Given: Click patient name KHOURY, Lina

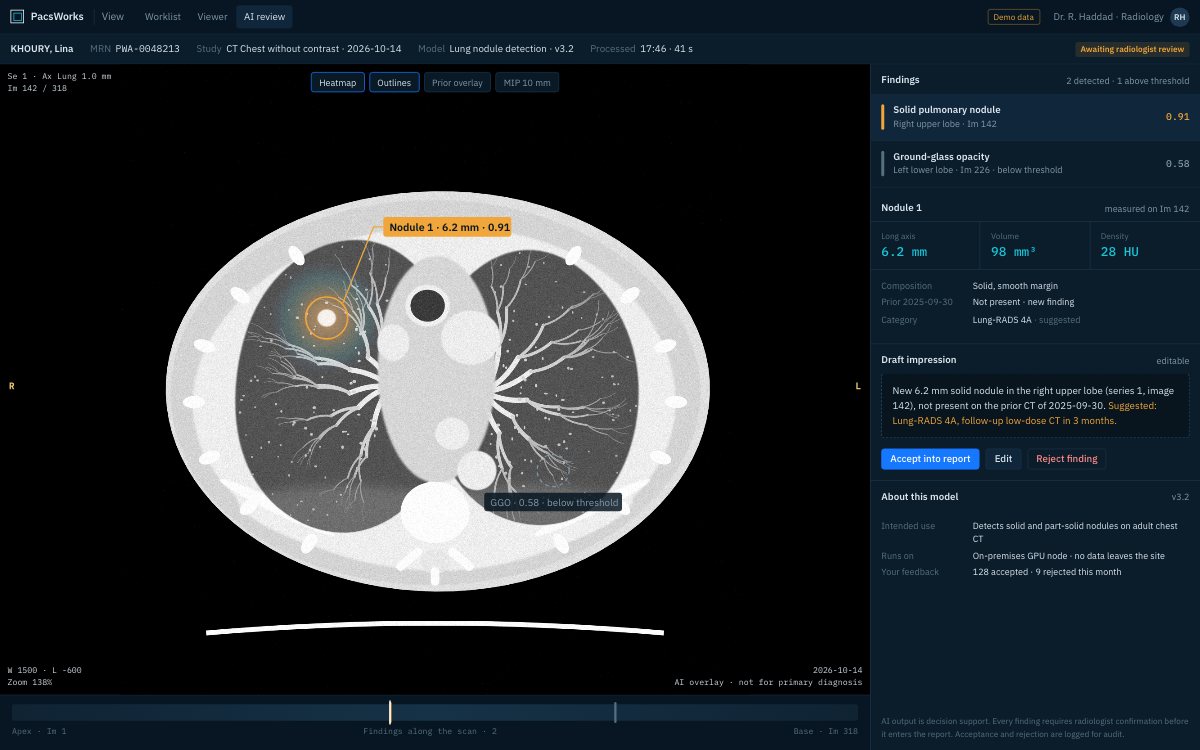Looking at the screenshot, I should pos(41,49).
